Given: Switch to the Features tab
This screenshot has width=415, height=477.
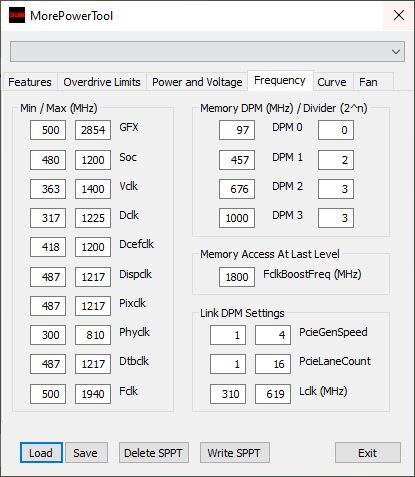Looking at the screenshot, I should [x=30, y=82].
